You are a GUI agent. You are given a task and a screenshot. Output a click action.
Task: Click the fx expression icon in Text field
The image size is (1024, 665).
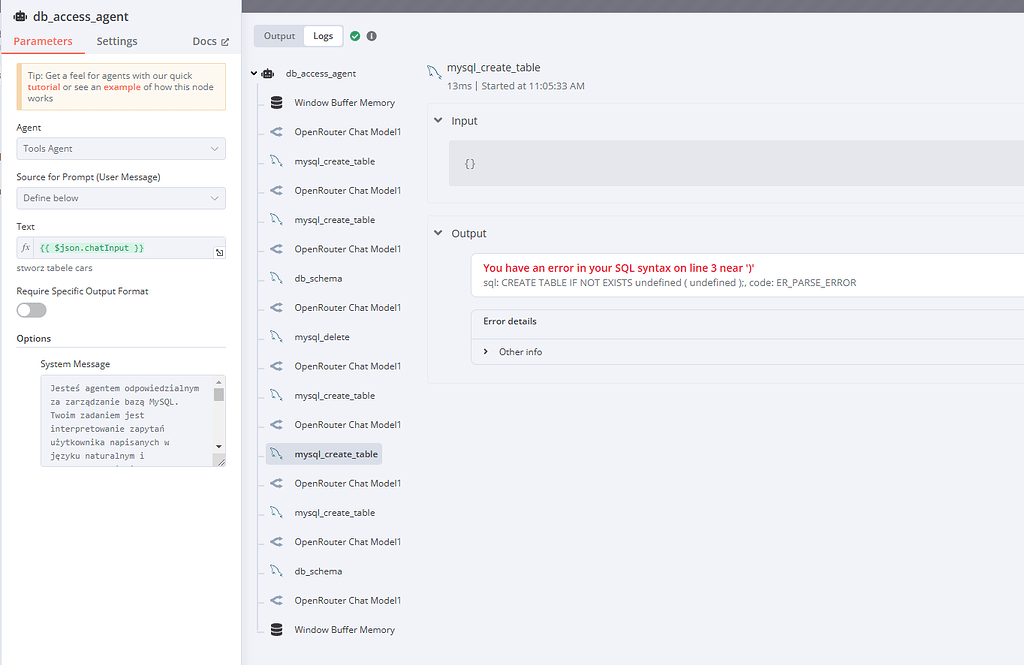coord(25,248)
